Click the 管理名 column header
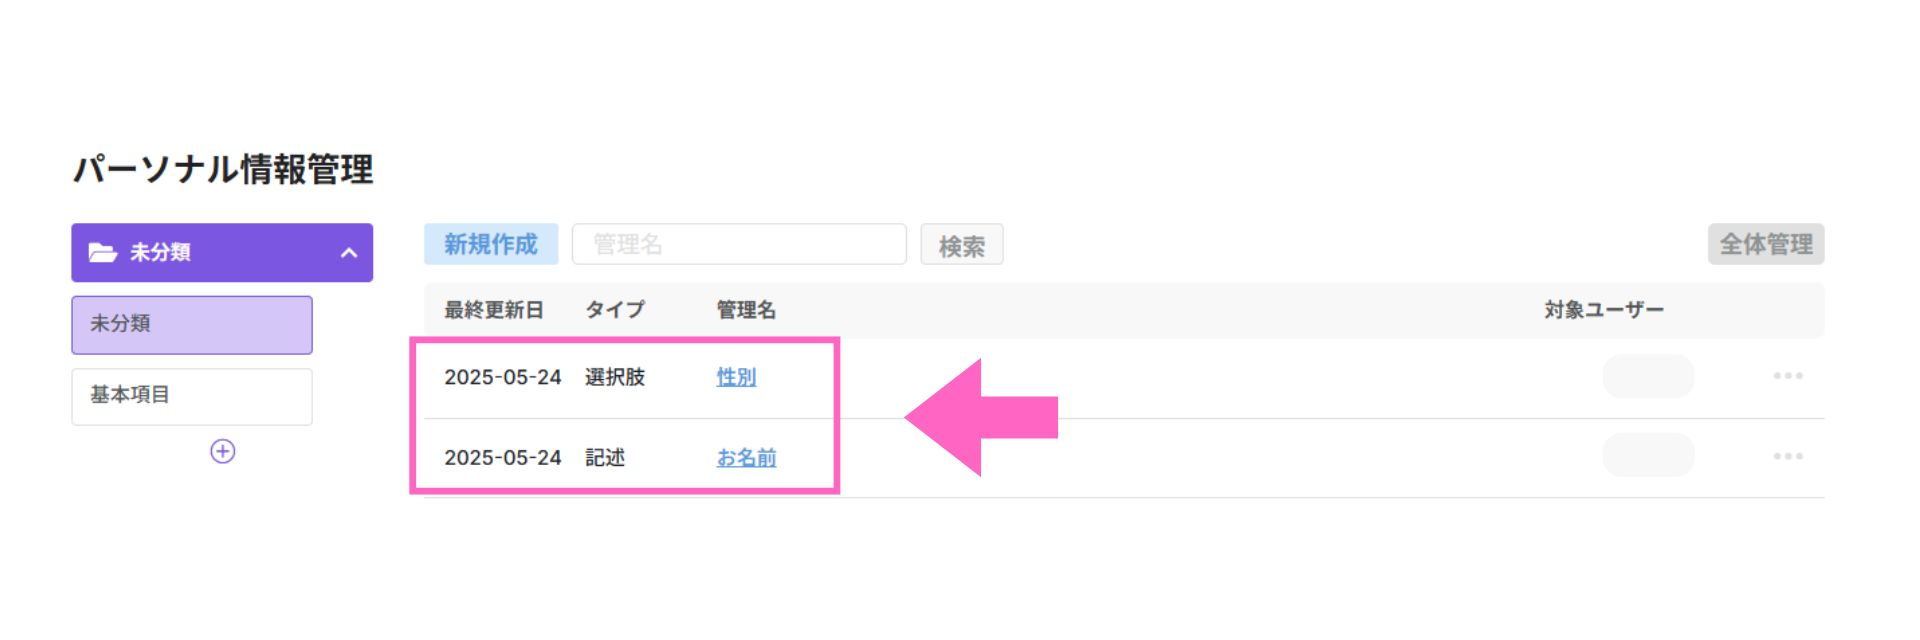 746,310
